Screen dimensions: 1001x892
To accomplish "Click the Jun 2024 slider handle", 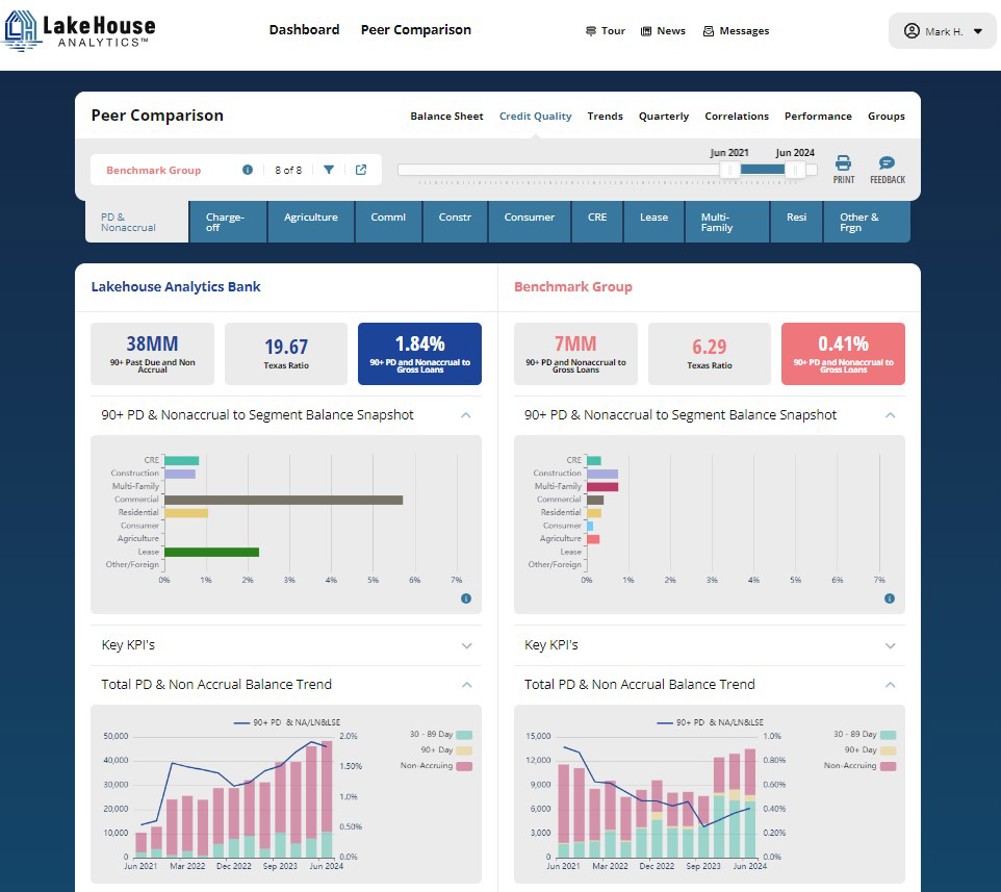I will 795,170.
